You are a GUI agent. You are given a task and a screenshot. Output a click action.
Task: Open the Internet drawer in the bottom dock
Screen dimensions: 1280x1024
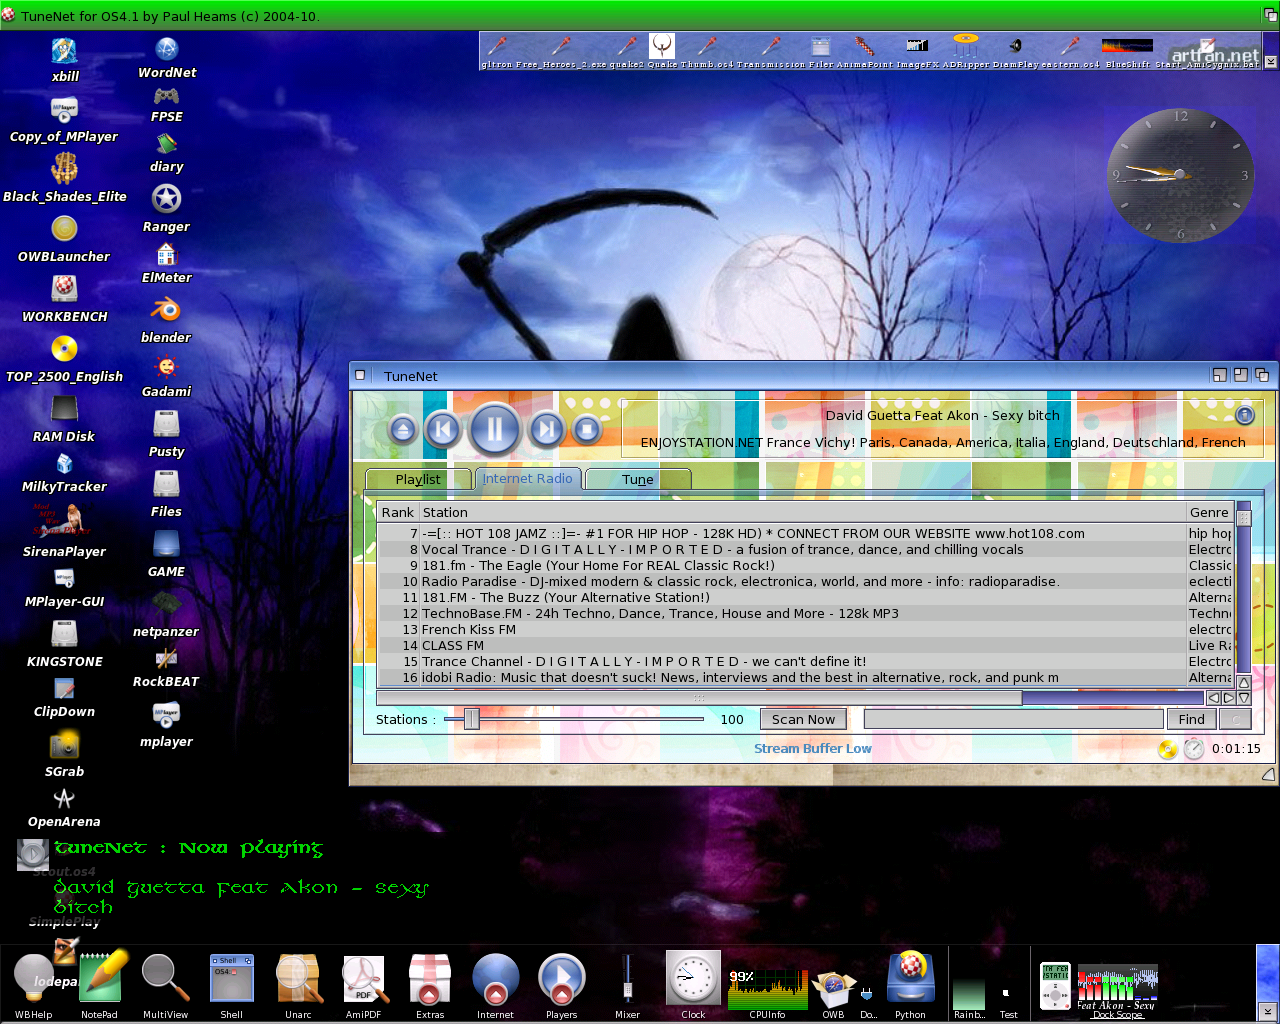[495, 984]
